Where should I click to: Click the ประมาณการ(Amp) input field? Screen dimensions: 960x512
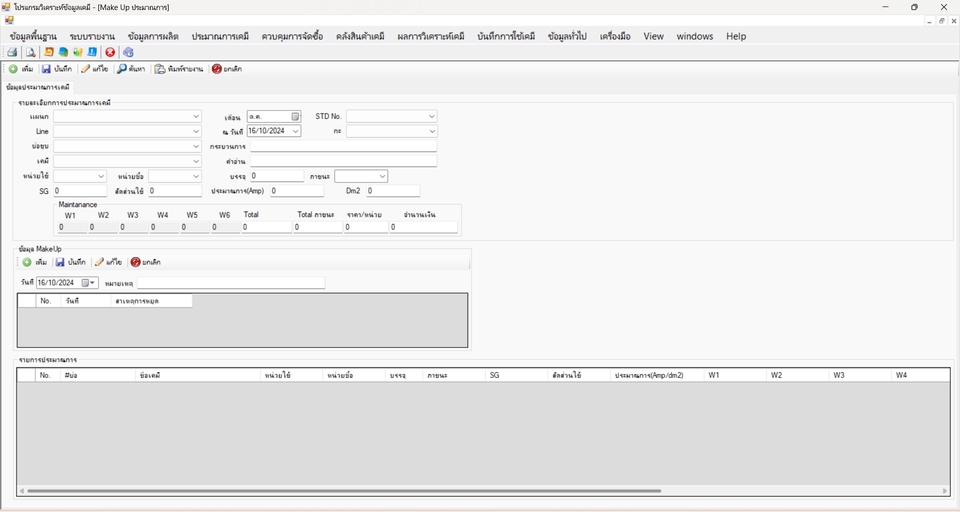pos(296,191)
